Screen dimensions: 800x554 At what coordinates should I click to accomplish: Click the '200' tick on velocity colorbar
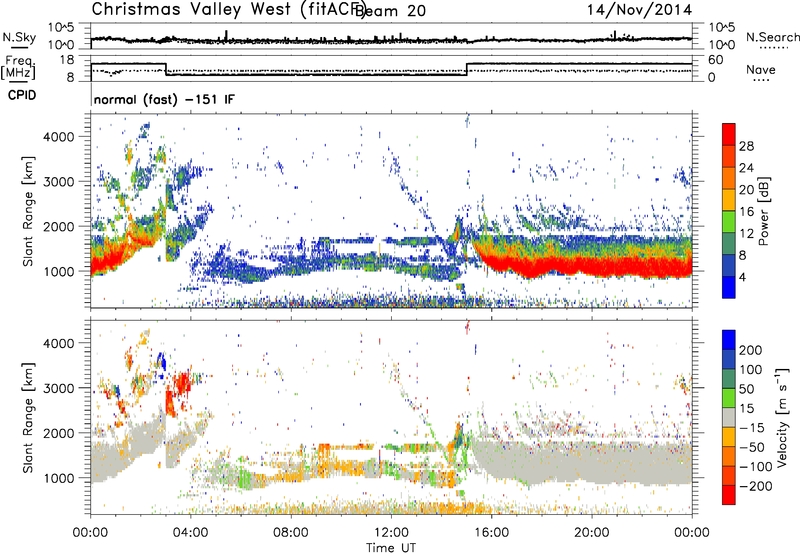tap(751, 350)
